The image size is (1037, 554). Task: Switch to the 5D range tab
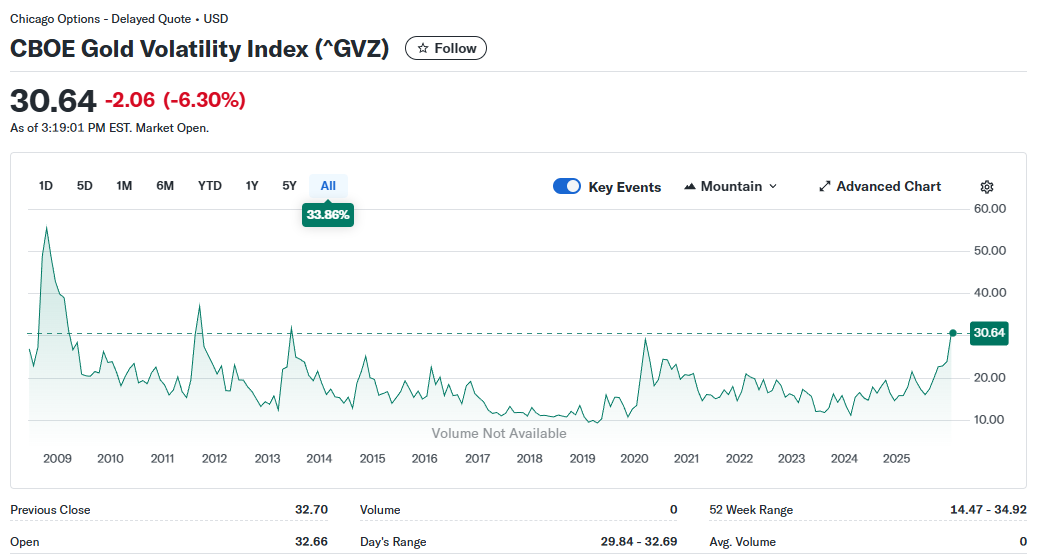85,185
